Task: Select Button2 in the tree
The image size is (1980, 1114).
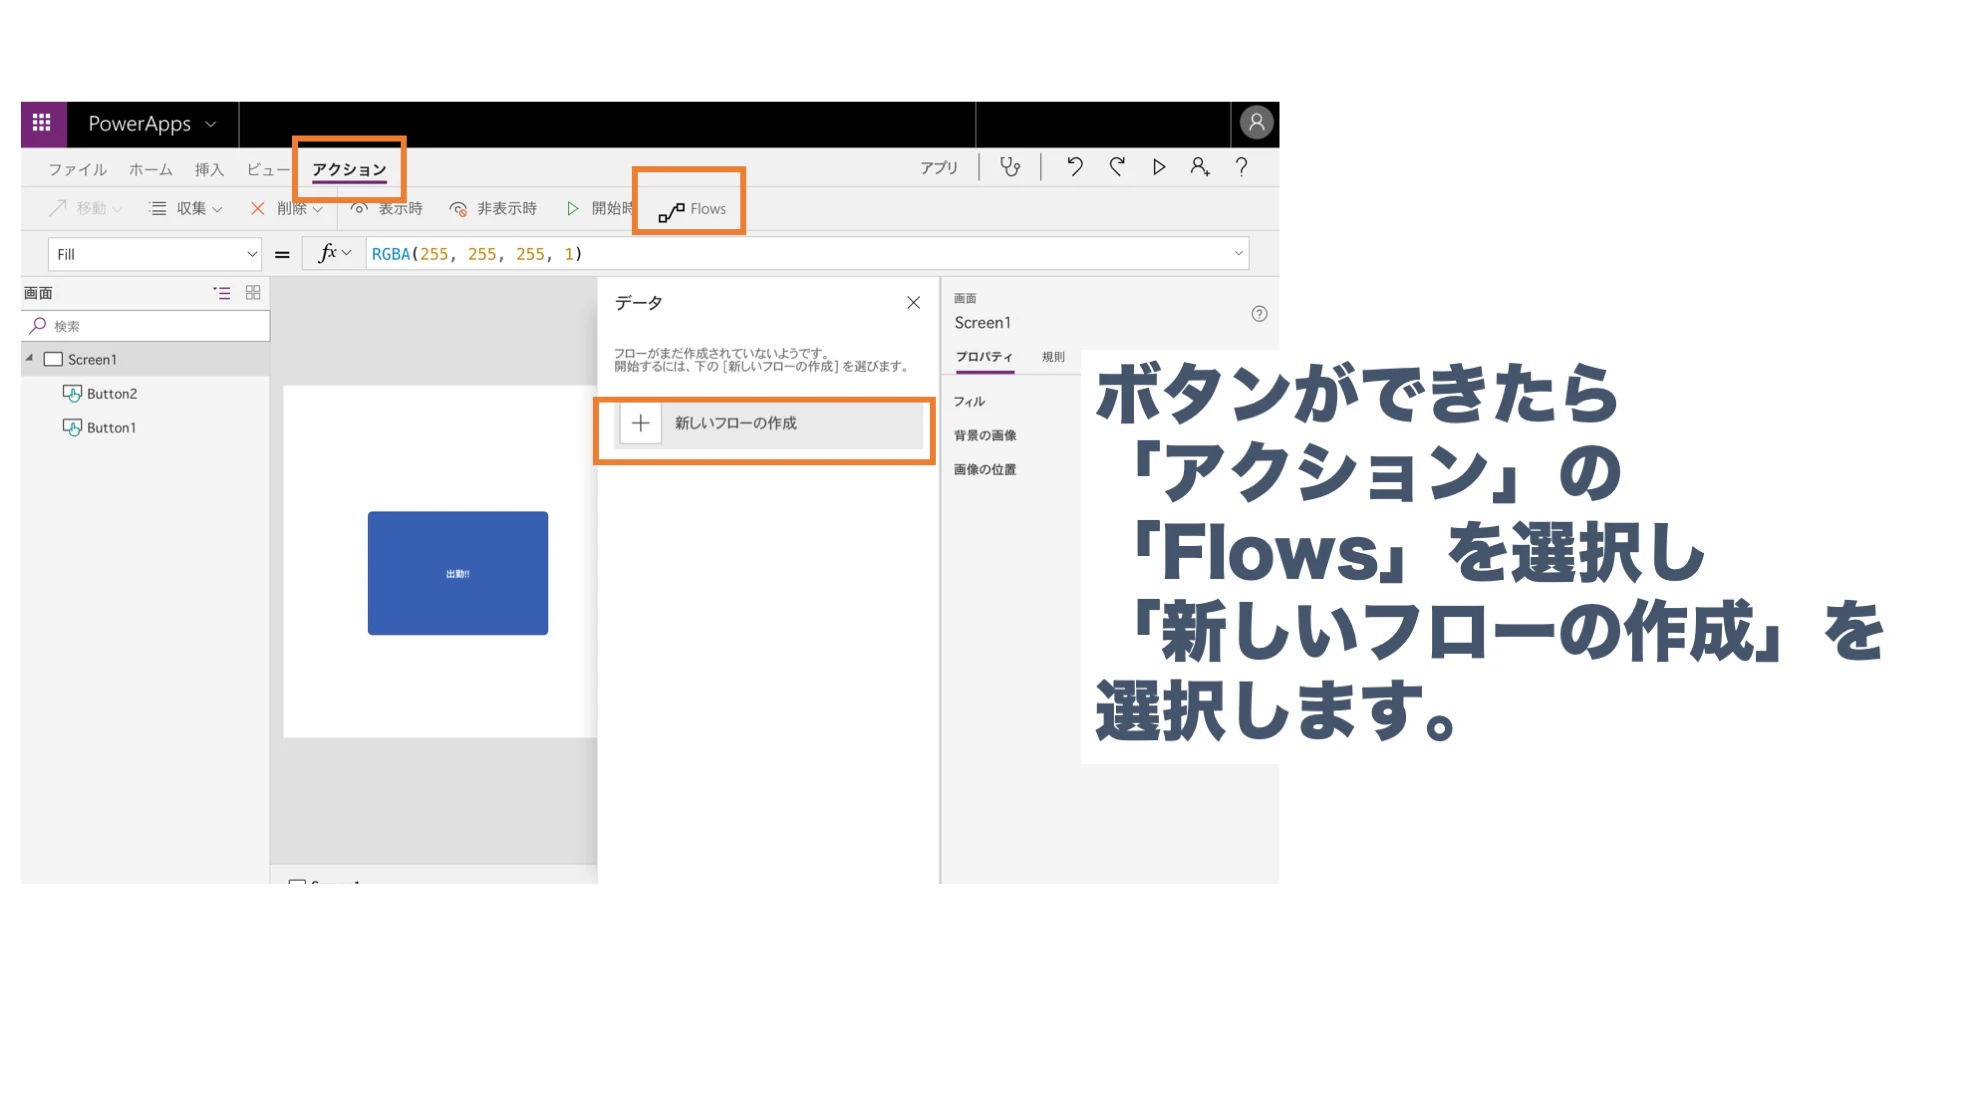Action: click(111, 394)
